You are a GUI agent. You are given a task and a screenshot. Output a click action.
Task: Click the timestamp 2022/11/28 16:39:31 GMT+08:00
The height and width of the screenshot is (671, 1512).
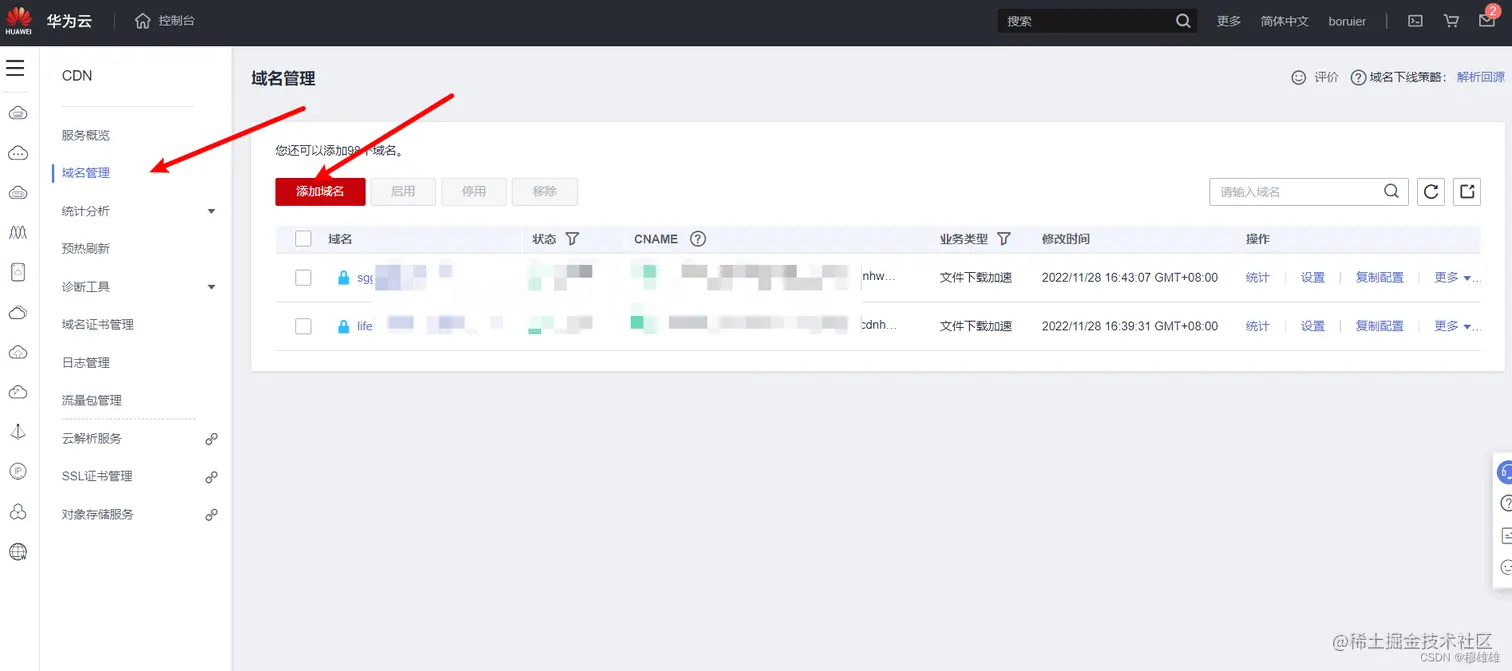click(1130, 326)
